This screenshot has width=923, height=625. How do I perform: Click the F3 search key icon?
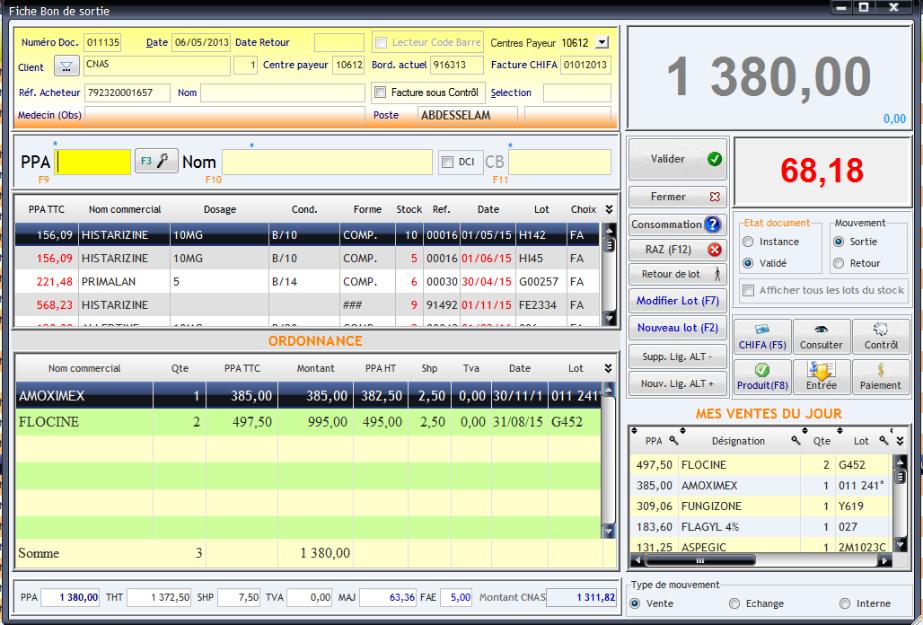point(156,161)
